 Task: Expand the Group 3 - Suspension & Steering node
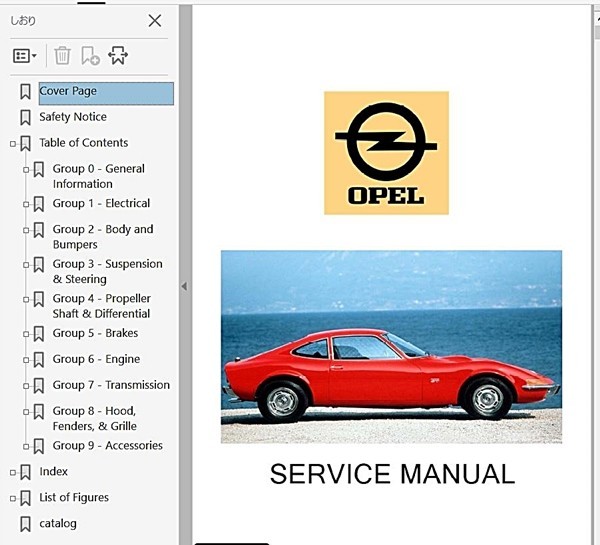(x=26, y=265)
